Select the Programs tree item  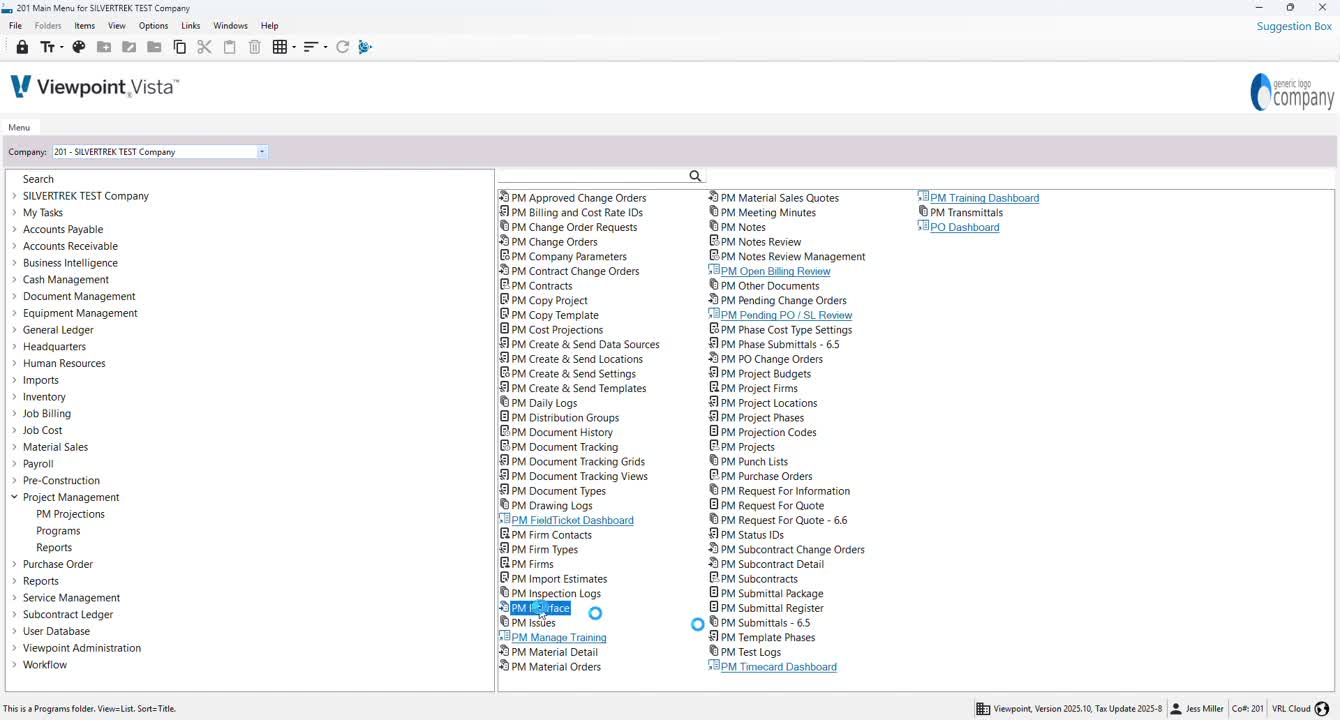(x=58, y=531)
